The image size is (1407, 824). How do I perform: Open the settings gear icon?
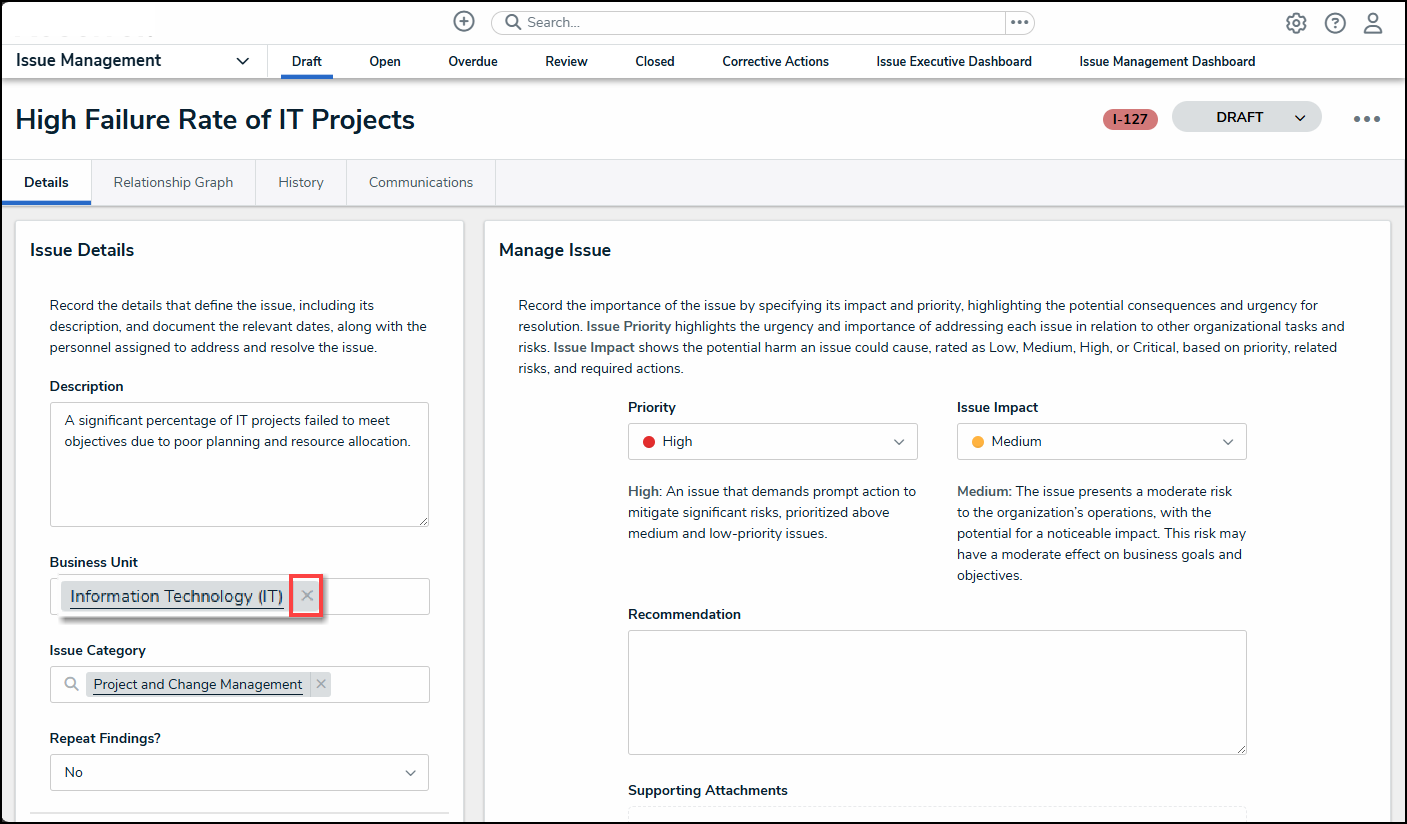[1296, 23]
